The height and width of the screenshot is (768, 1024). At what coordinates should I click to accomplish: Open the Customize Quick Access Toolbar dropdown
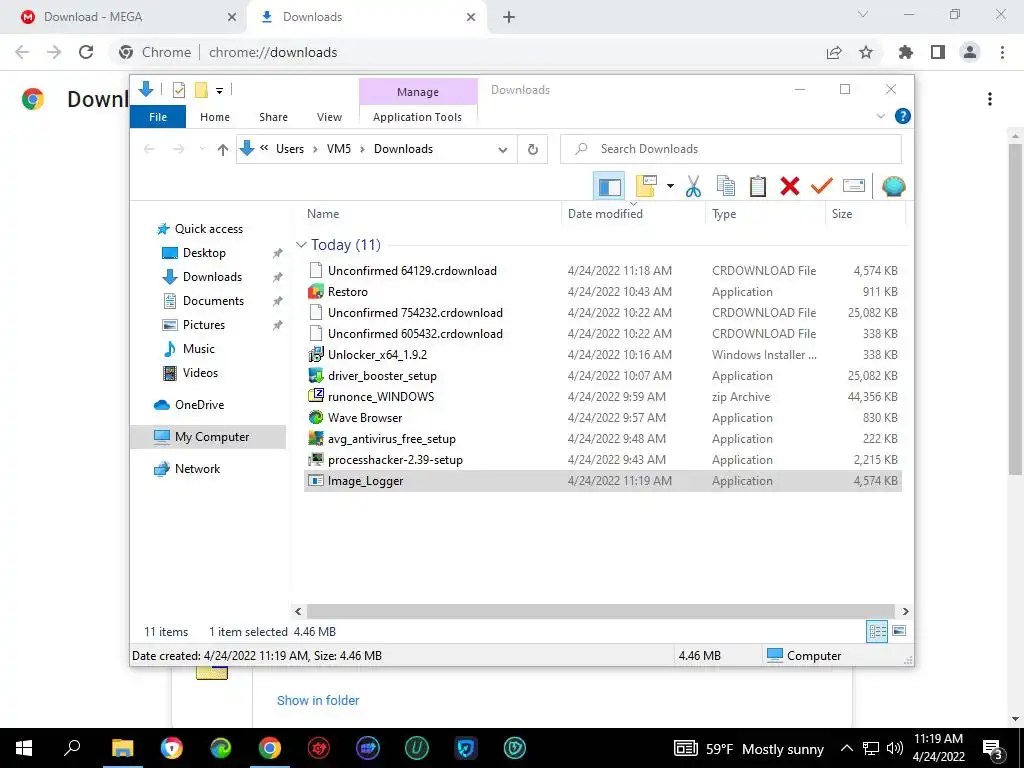pos(219,91)
